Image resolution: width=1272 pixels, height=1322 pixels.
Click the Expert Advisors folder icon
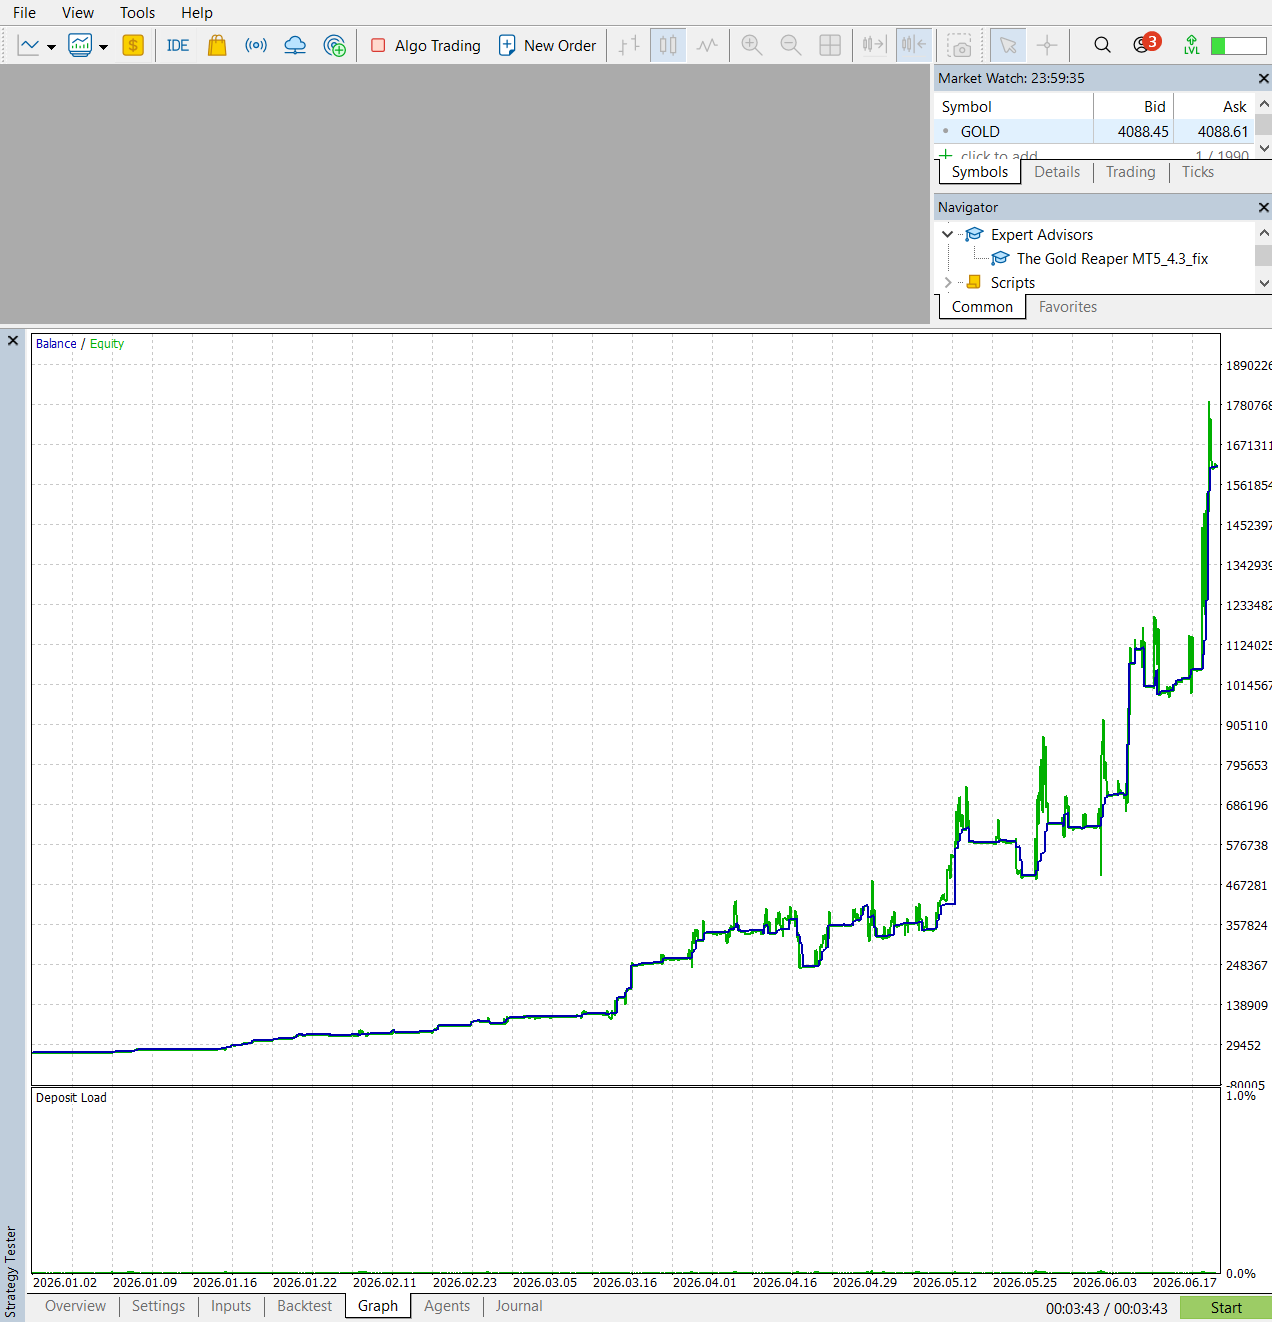(974, 234)
